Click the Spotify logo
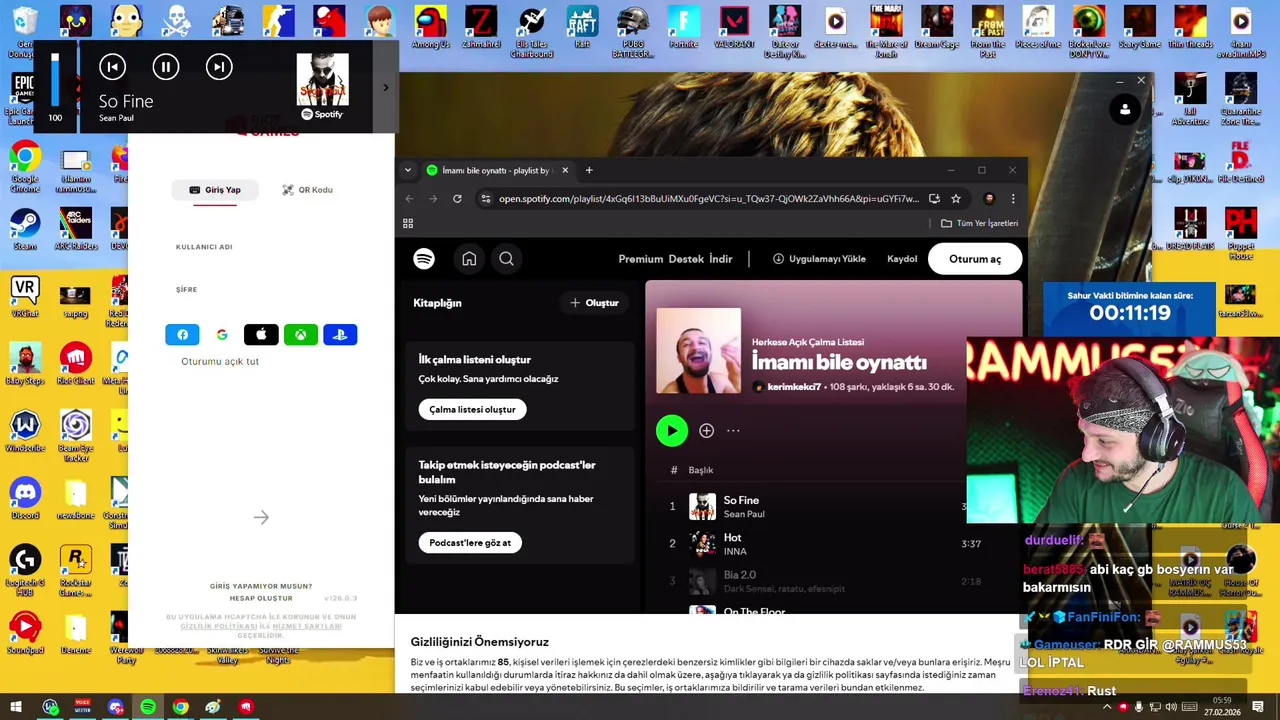Image resolution: width=1280 pixels, height=720 pixels. click(x=424, y=259)
